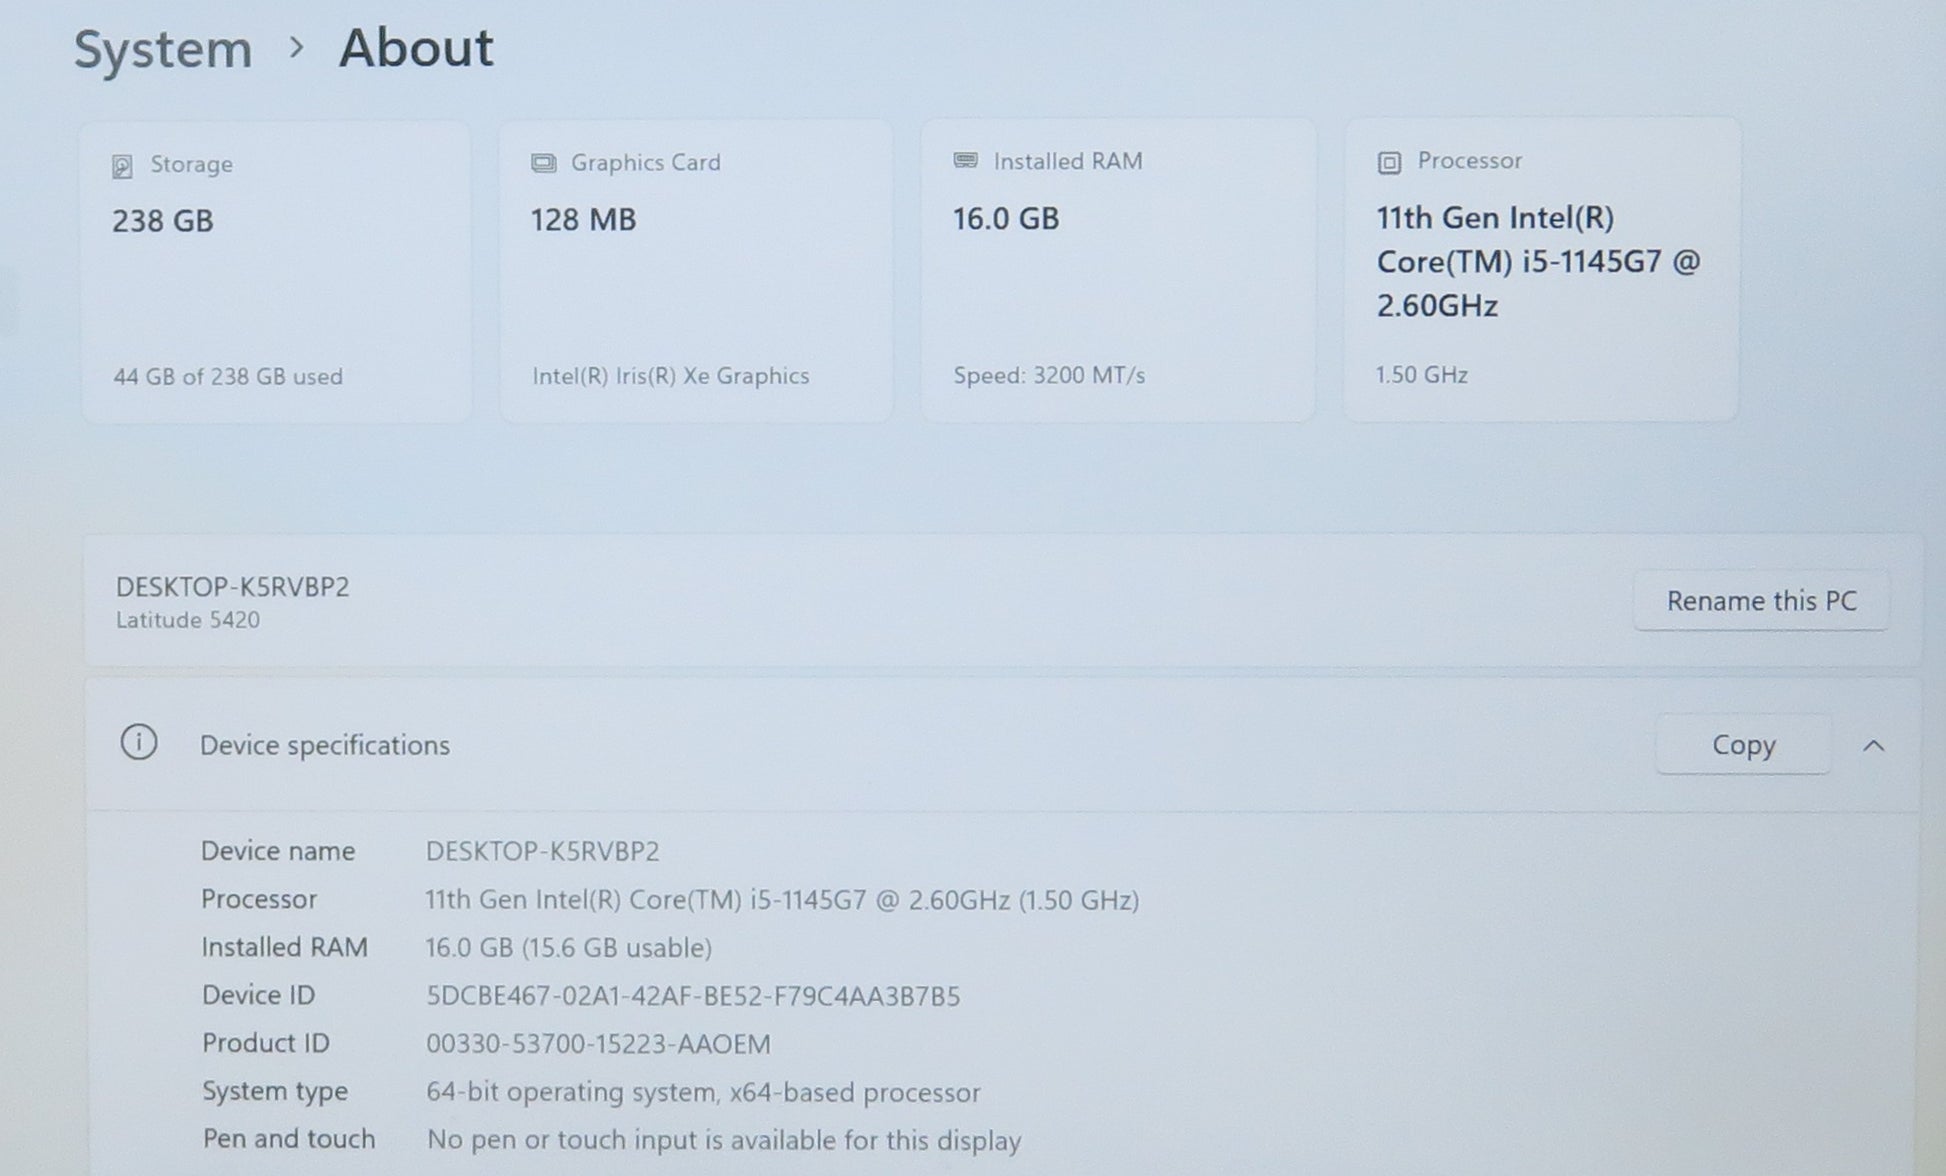
Task: Click the 44 GB of 238 GB used text
Action: pos(227,377)
